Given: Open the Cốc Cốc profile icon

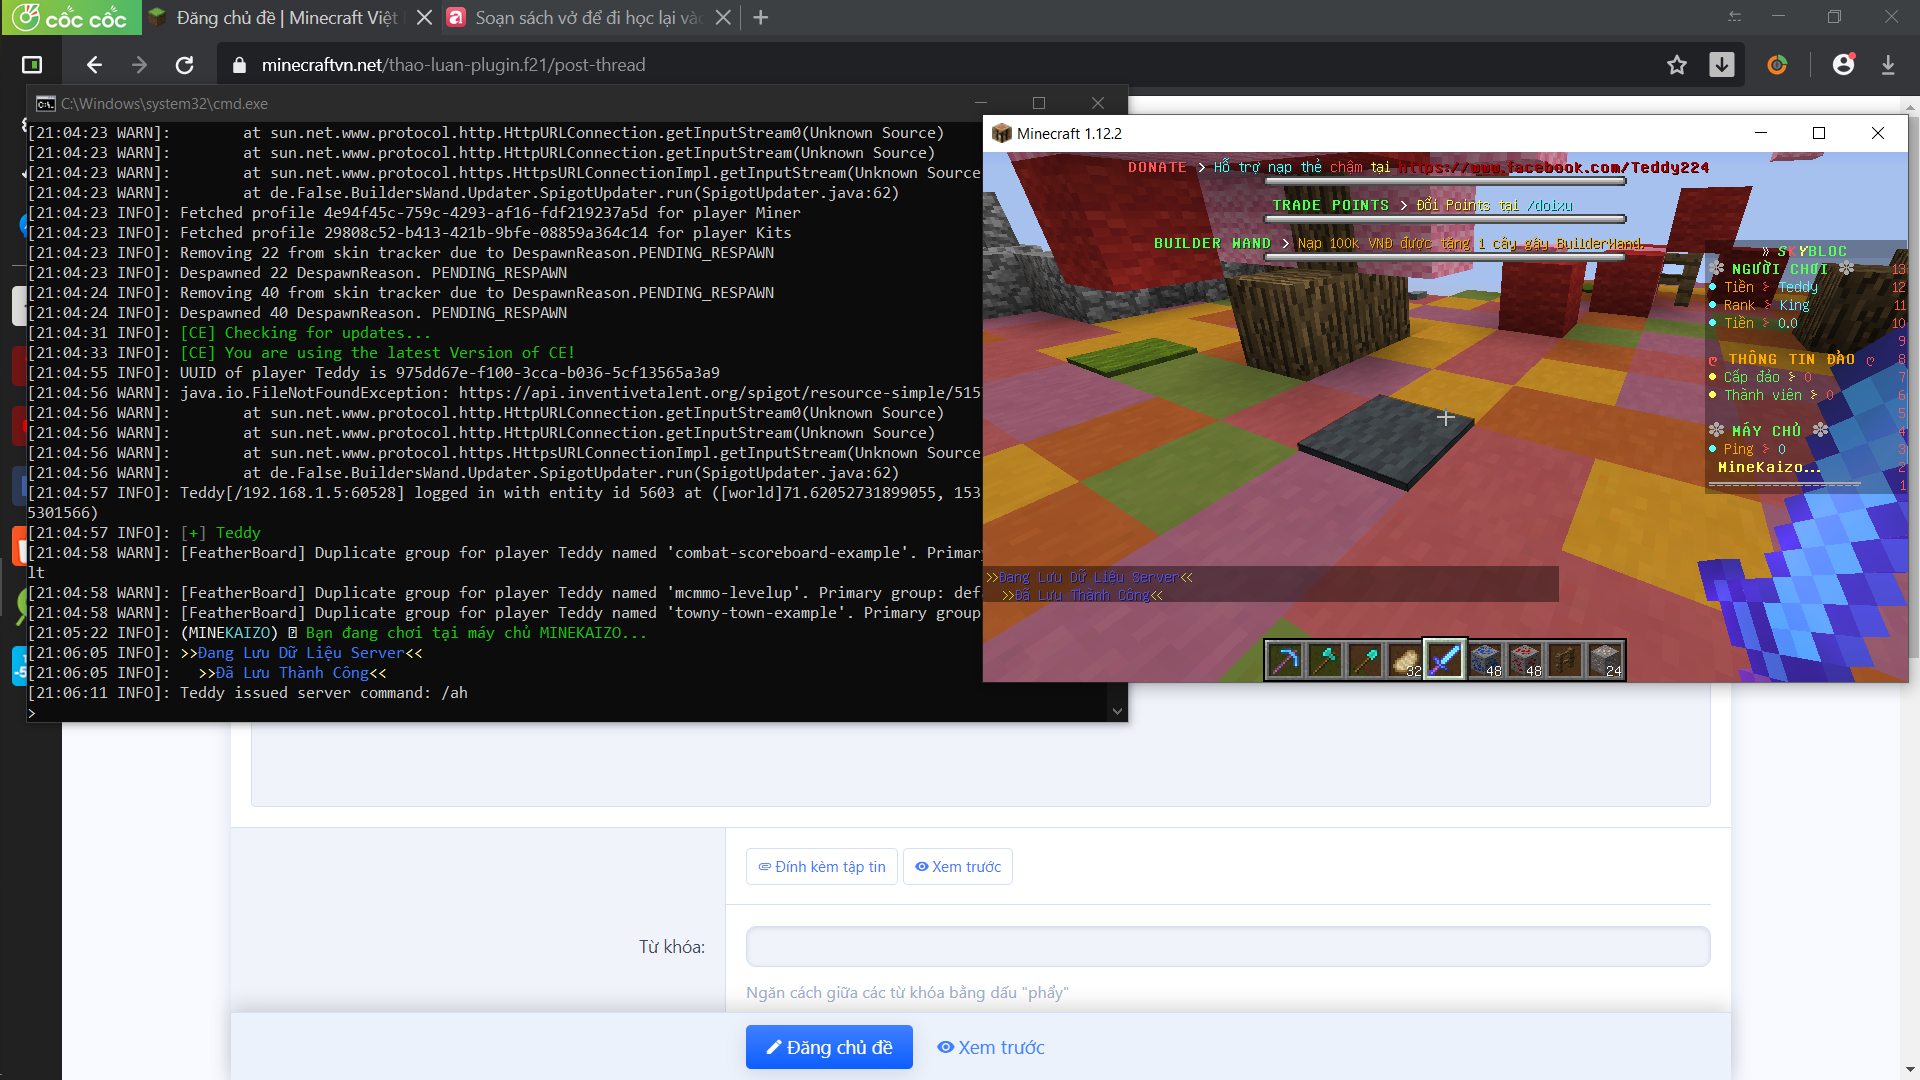Looking at the screenshot, I should point(1843,65).
